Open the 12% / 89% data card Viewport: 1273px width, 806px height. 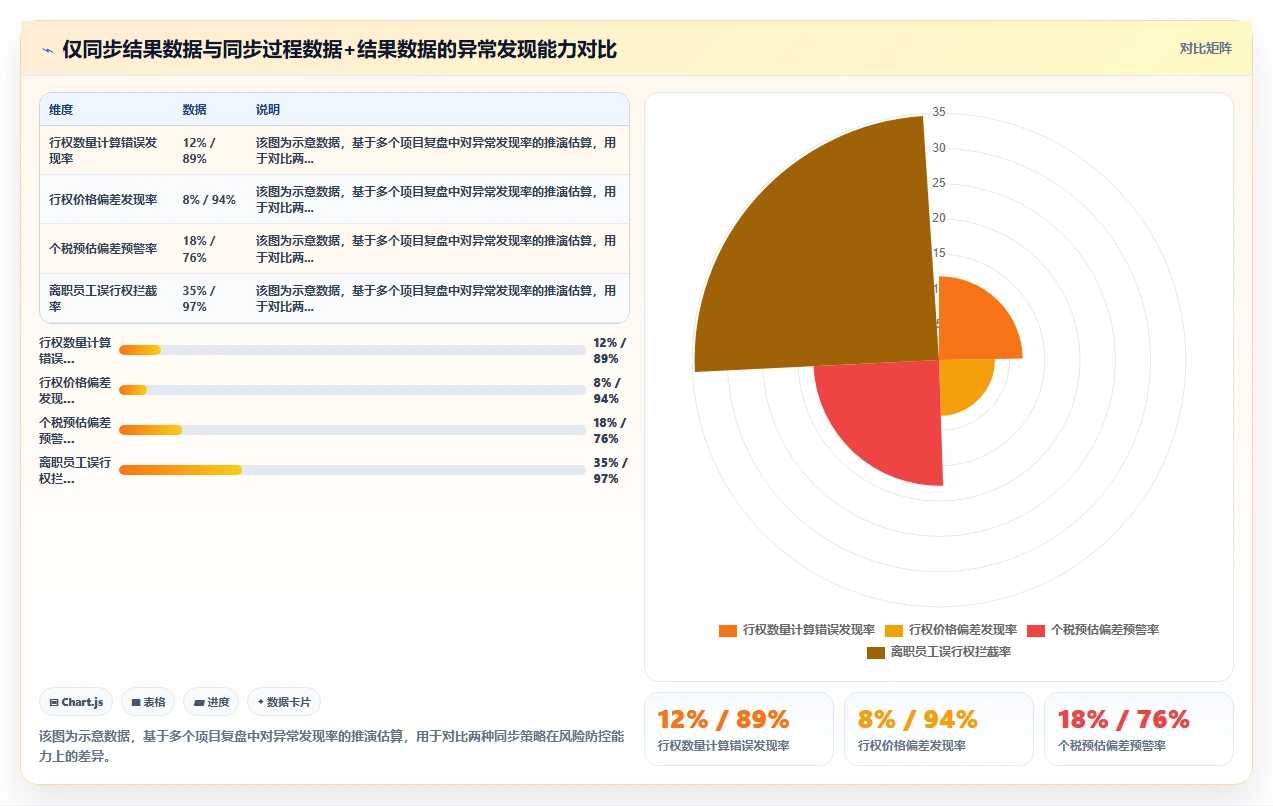tap(738, 729)
